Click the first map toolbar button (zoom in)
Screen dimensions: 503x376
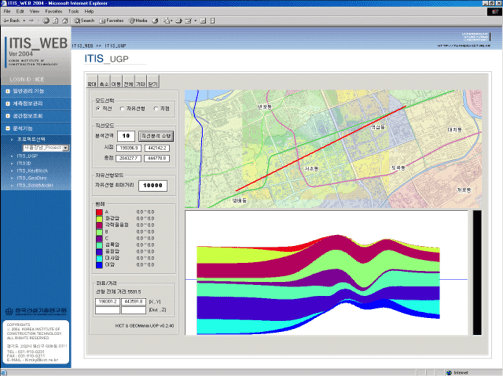[92, 81]
